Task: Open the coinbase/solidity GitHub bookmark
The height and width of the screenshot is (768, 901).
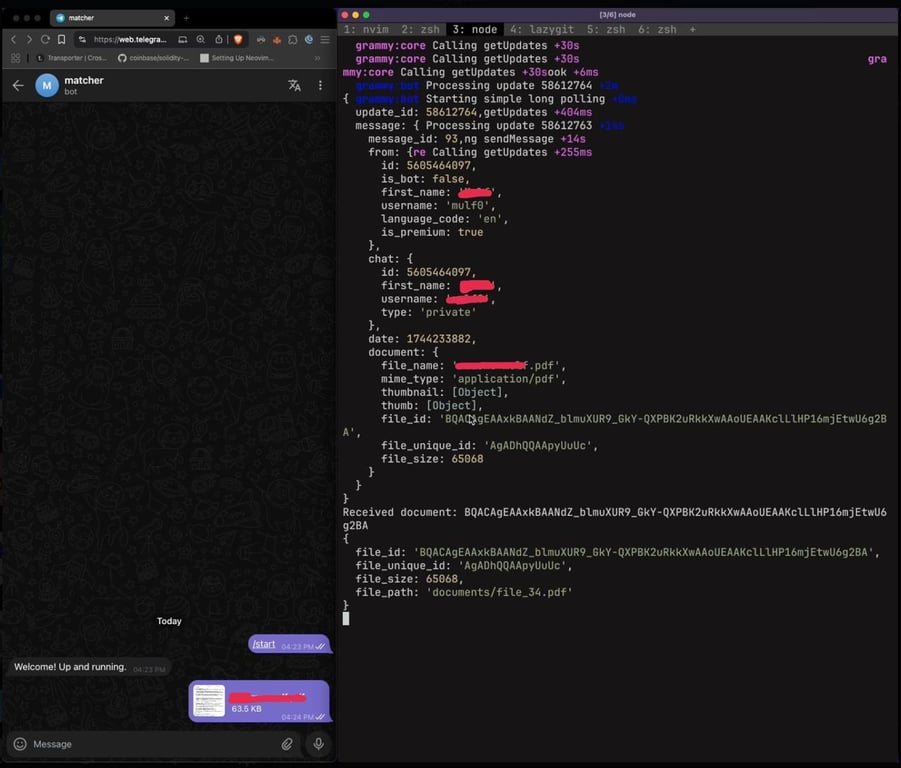Action: (153, 58)
